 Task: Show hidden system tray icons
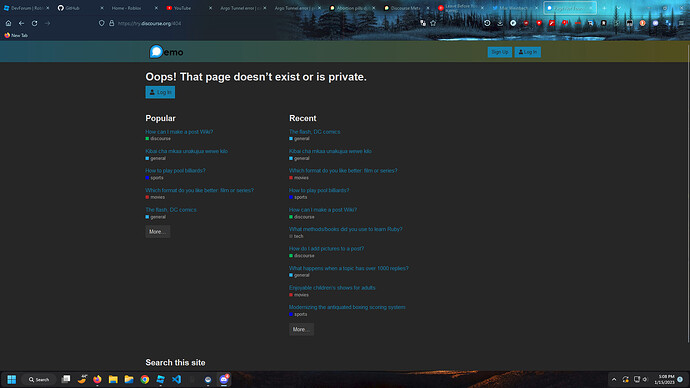click(x=614, y=379)
